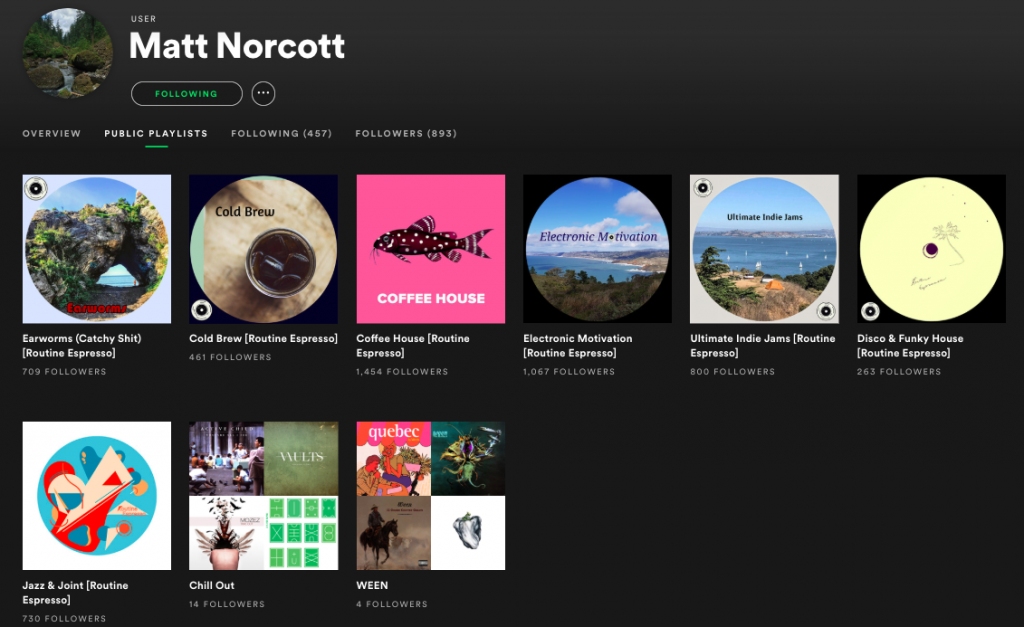Click the Ultimate Indie Jams playlist title

click(763, 346)
